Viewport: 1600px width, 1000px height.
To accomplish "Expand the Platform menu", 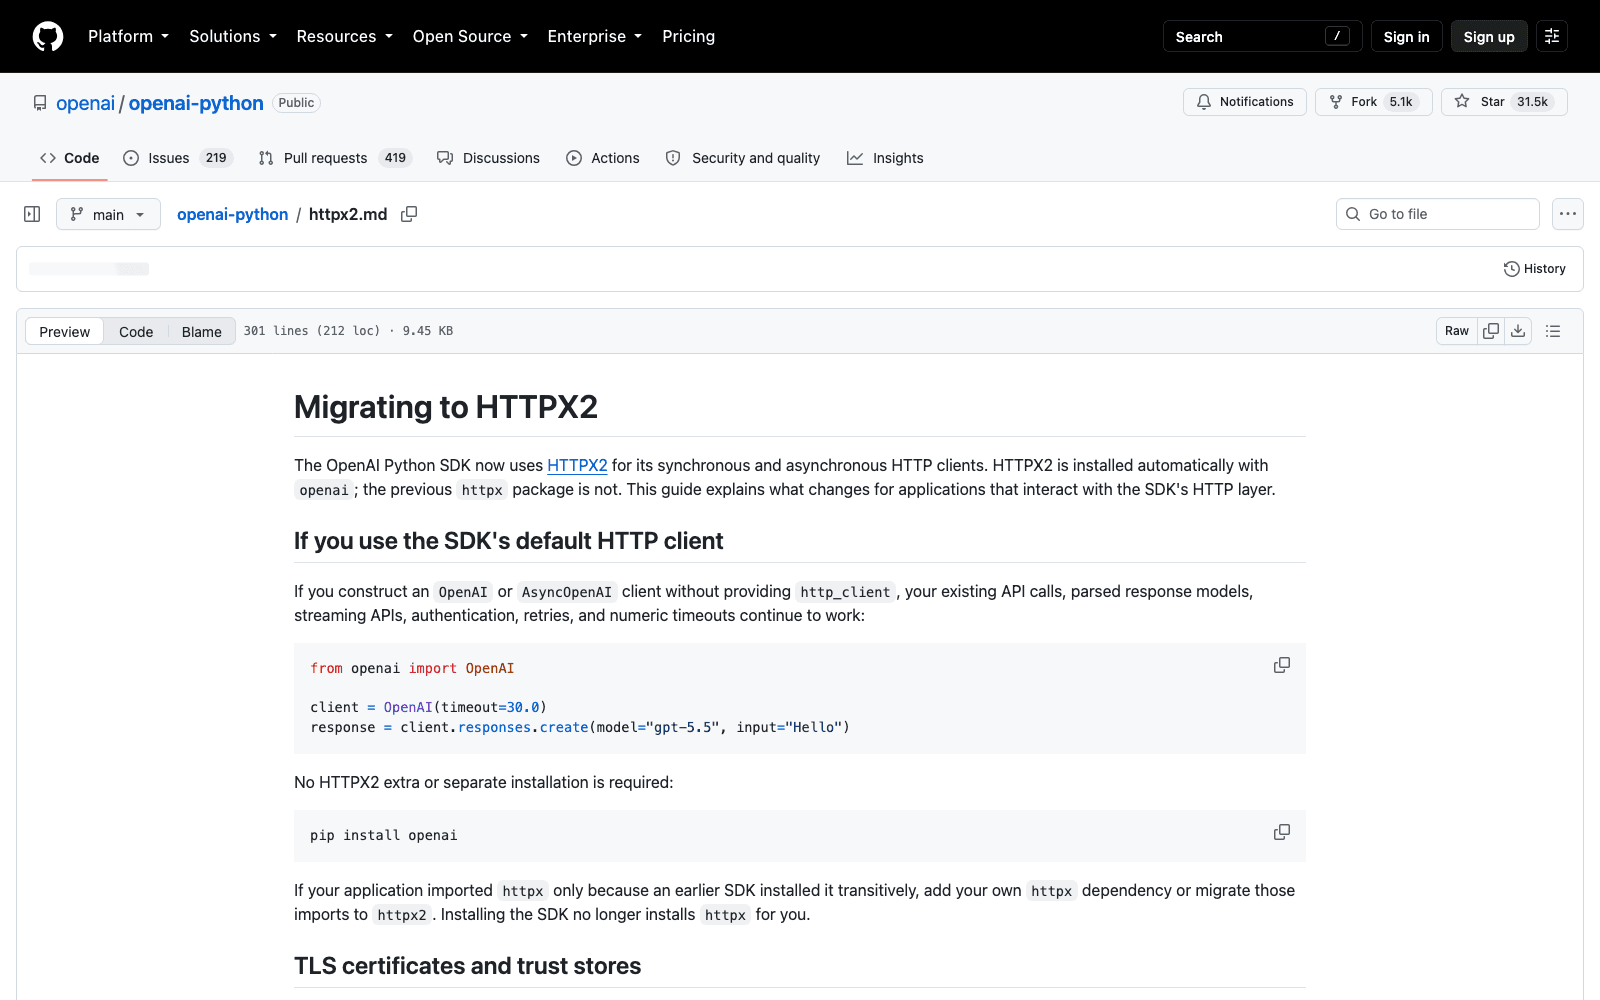I will [x=128, y=36].
